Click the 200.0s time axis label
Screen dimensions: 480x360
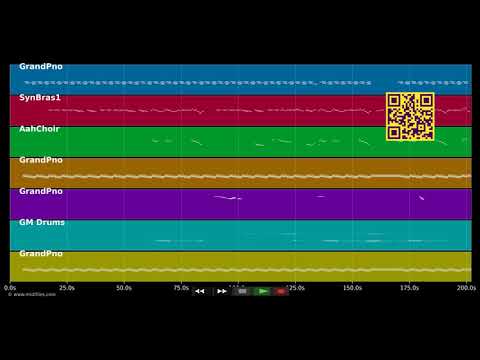tap(466, 288)
